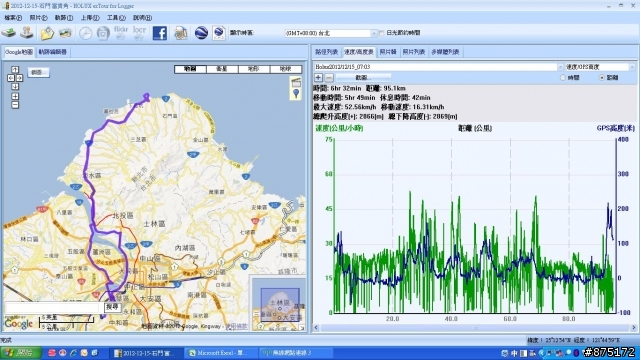The width and height of the screenshot is (640, 360).
Task: Select the 地球 map type button
Action: (x=286, y=69)
